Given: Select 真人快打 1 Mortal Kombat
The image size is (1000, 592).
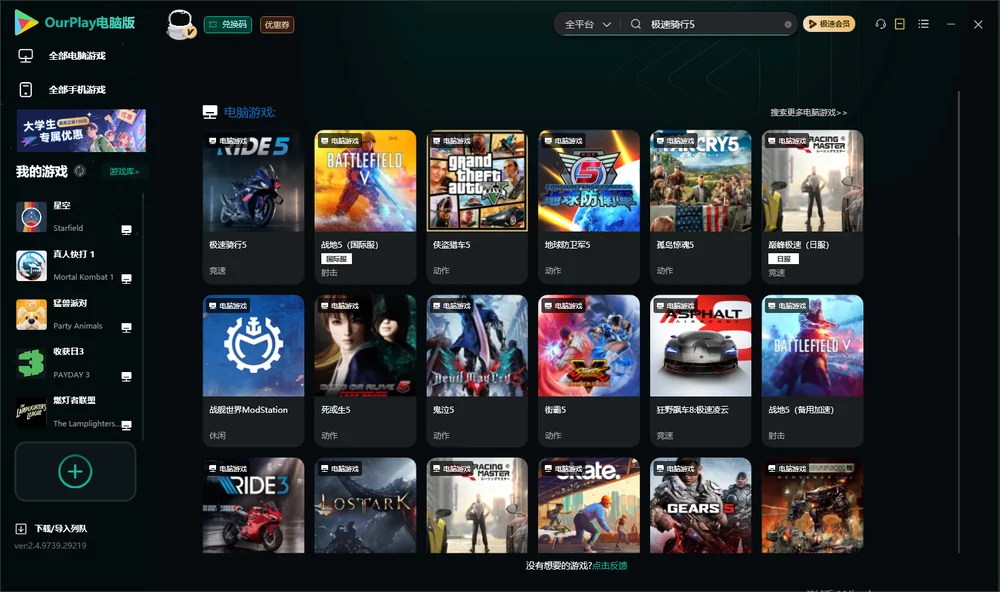Looking at the screenshot, I should (77, 265).
